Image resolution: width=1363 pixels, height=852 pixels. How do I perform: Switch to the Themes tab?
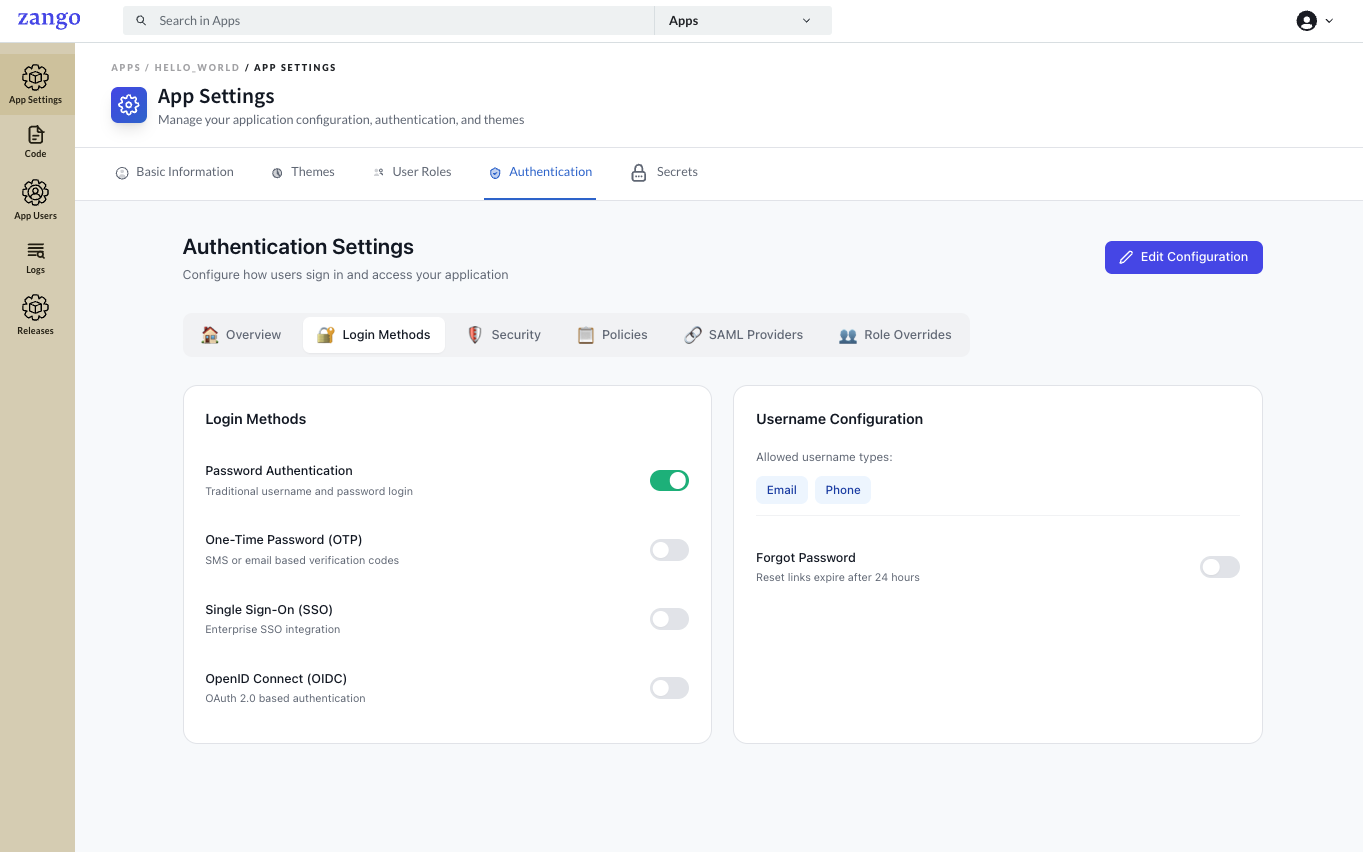303,172
